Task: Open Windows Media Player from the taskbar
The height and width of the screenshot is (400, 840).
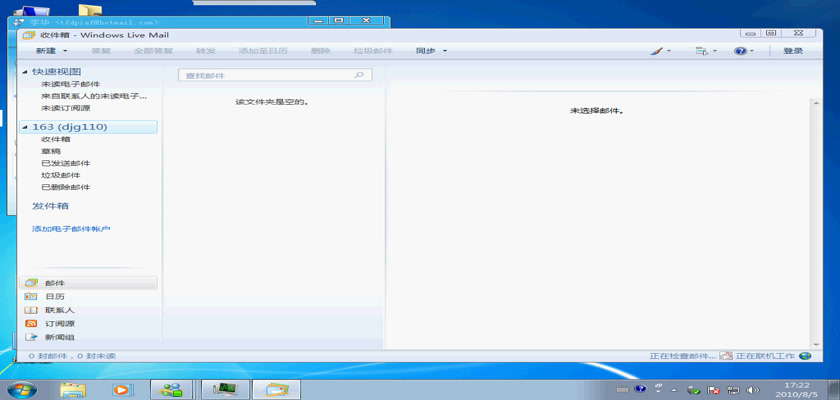Action: (122, 388)
